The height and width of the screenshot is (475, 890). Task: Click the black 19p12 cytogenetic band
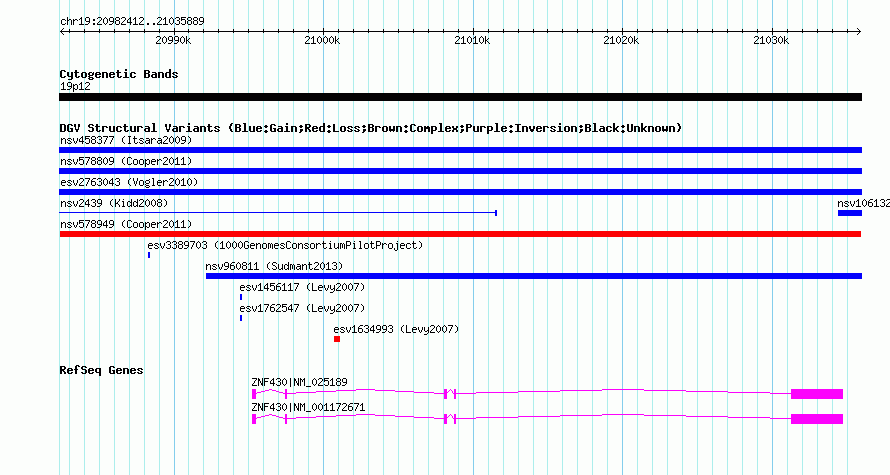coord(460,97)
